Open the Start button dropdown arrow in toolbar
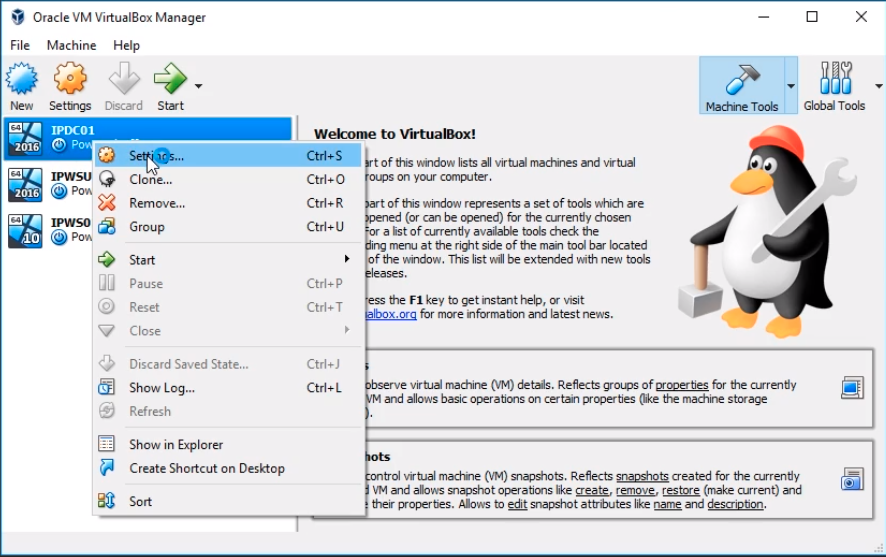This screenshot has height=557, width=886. point(198,86)
